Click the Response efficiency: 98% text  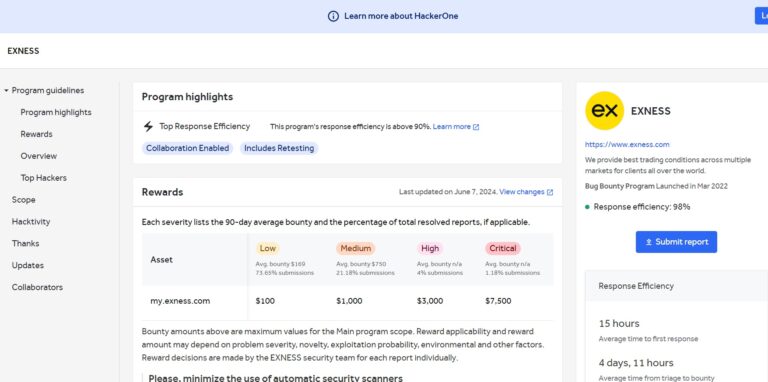point(642,207)
